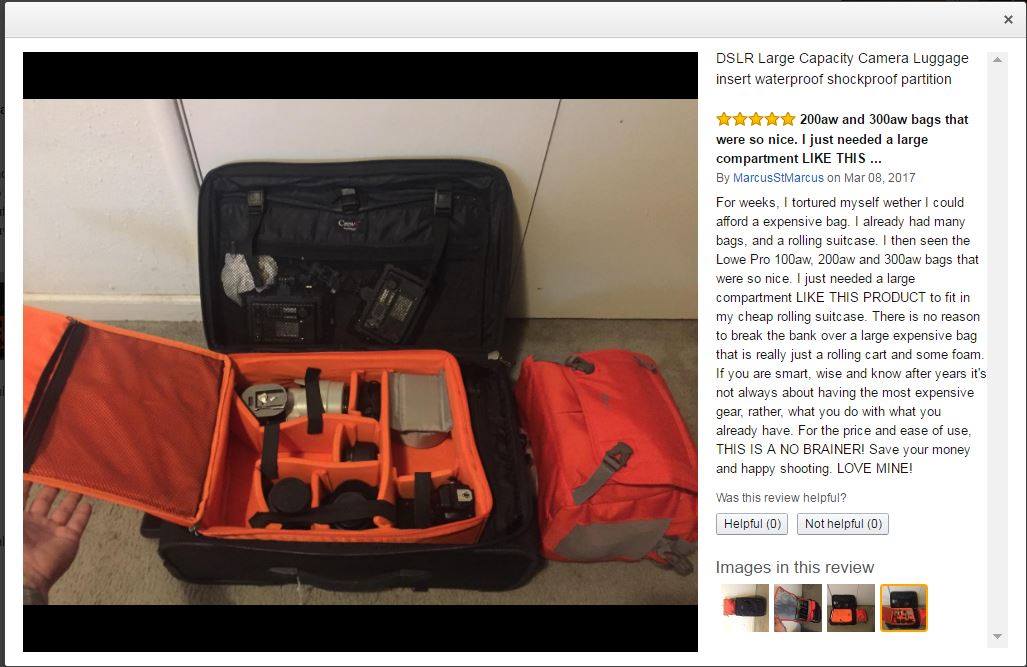1027x667 pixels.
Task: Click the DSLR Large Capacity Camera Luggage title
Action: 842,69
